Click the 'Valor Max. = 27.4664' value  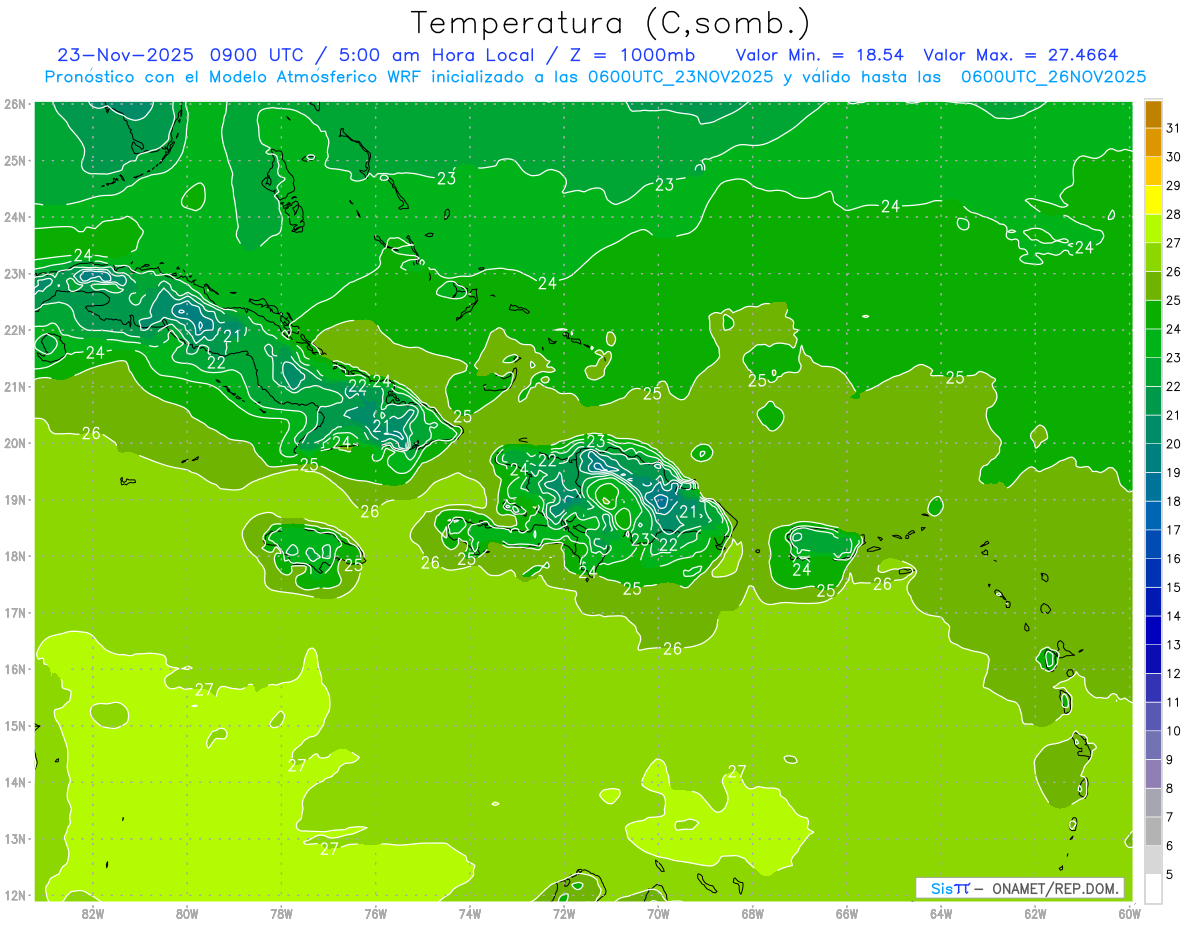(x=1020, y=55)
